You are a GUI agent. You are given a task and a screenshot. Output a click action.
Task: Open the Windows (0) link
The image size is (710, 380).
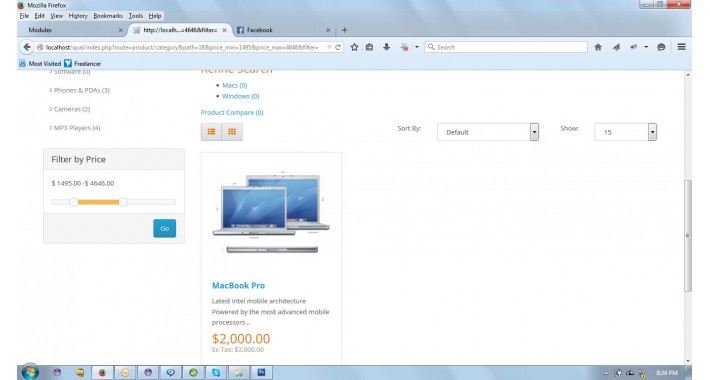point(240,96)
